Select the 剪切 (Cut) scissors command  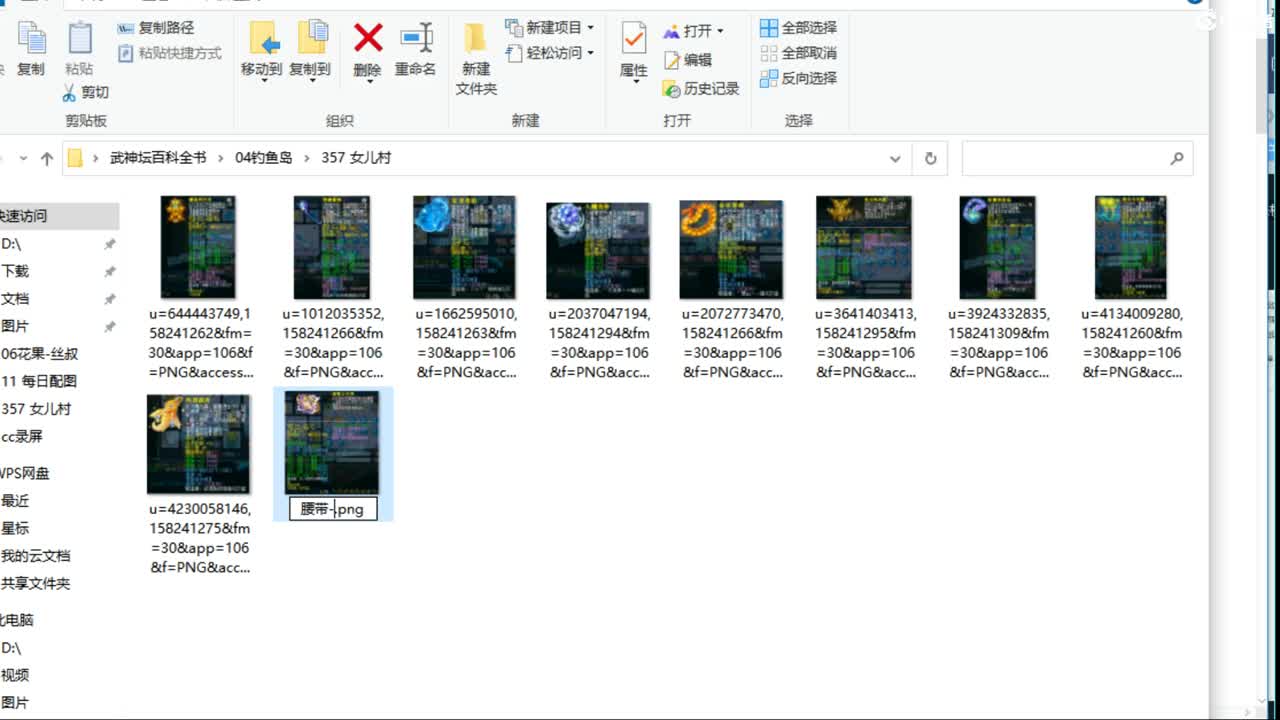pos(85,92)
